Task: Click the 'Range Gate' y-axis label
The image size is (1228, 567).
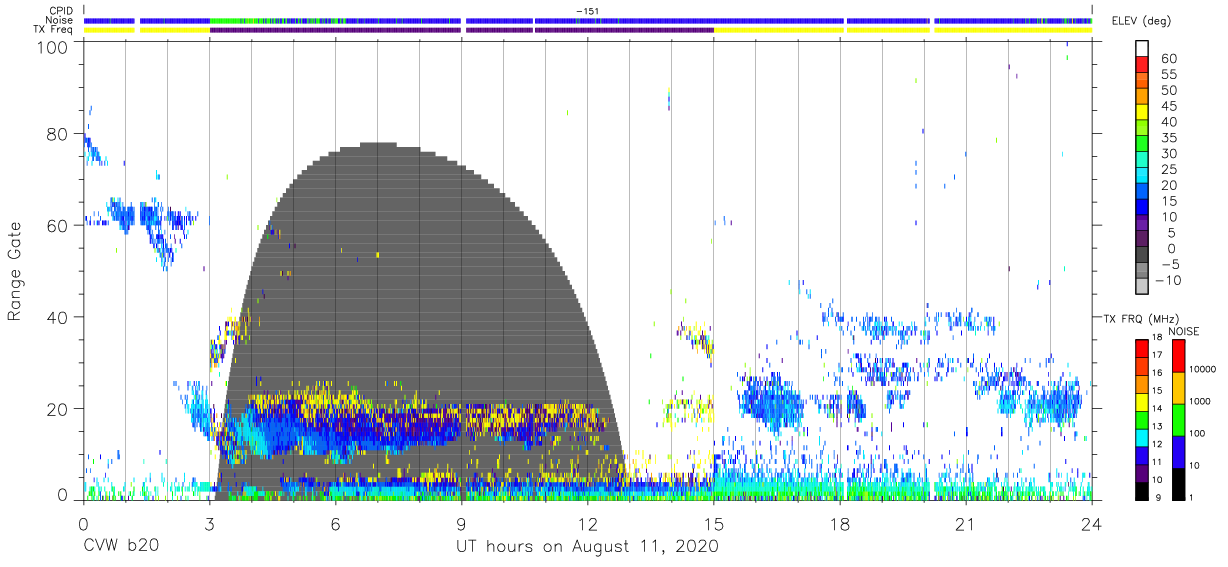Action: [x=15, y=273]
